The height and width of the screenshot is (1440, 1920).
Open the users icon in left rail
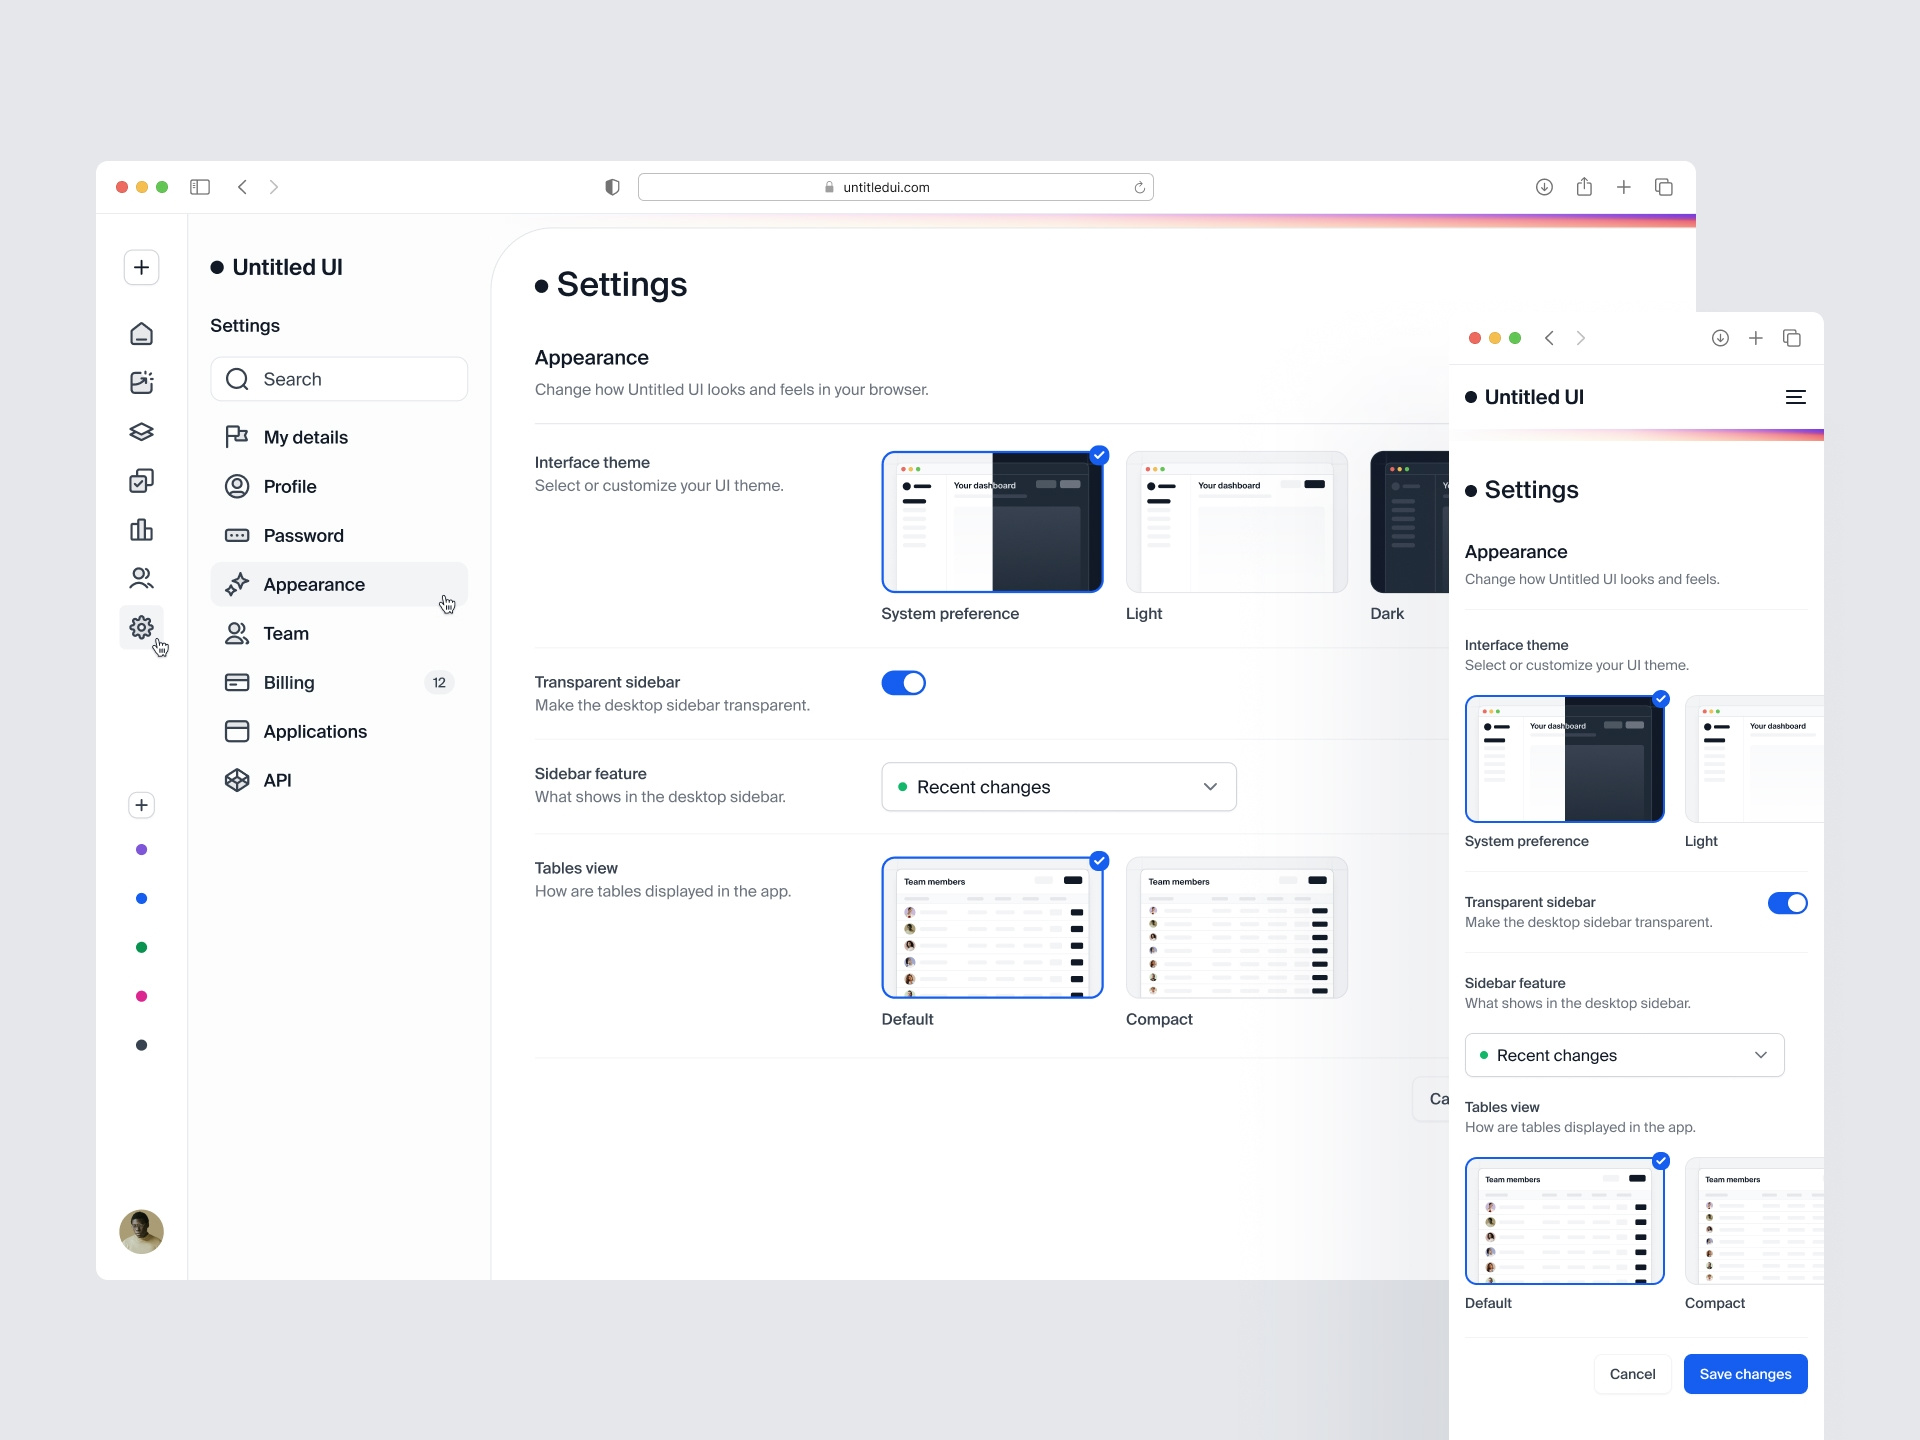click(x=141, y=578)
